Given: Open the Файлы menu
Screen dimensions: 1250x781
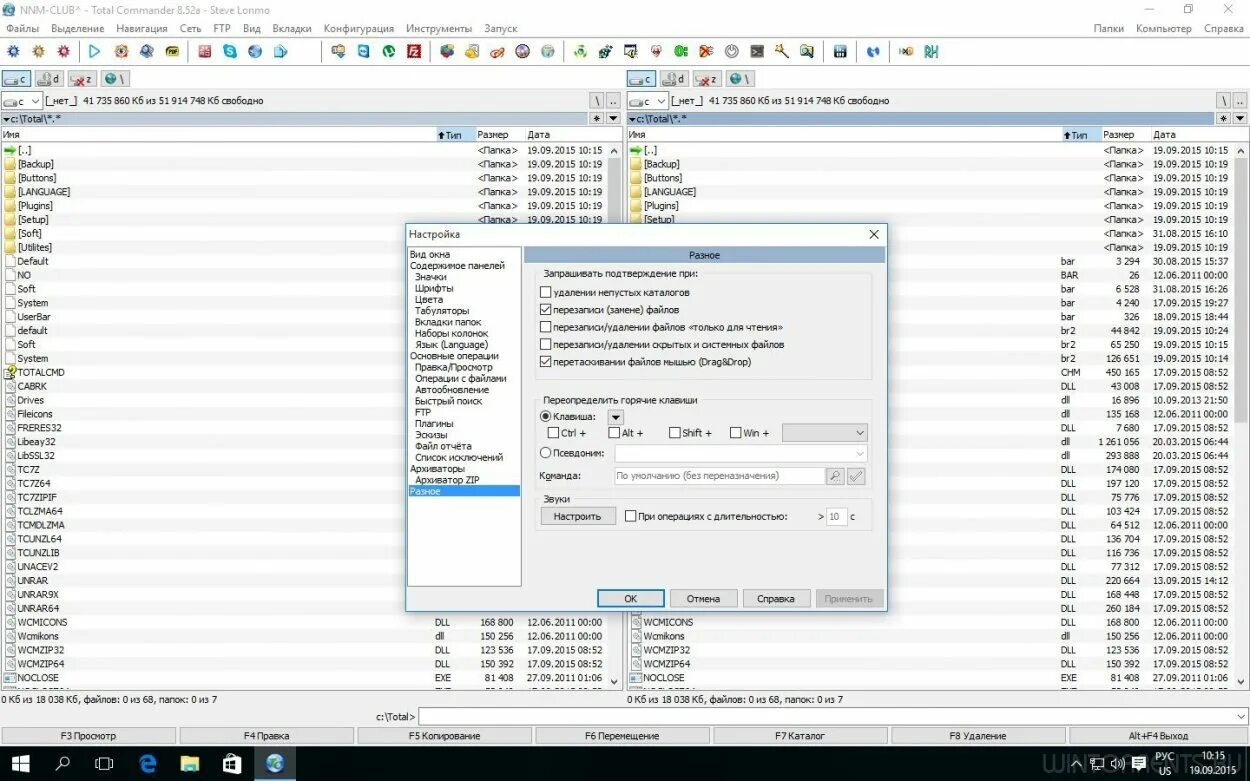Looking at the screenshot, I should pyautogui.click(x=22, y=29).
